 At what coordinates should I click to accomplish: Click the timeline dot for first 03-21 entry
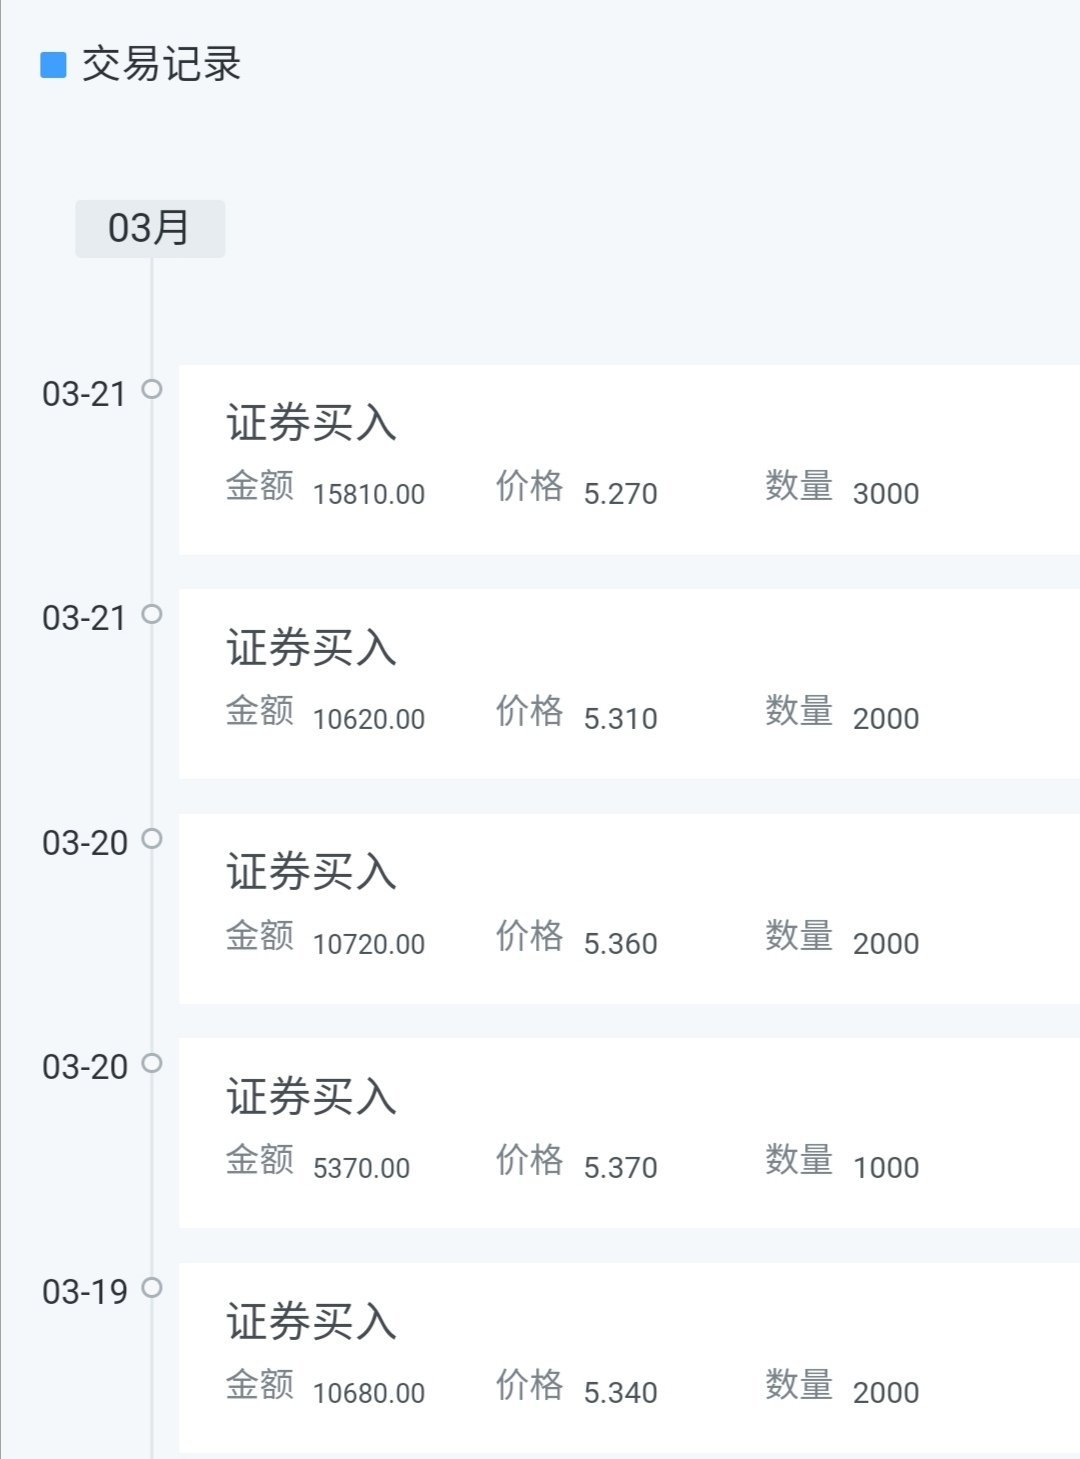click(x=152, y=389)
